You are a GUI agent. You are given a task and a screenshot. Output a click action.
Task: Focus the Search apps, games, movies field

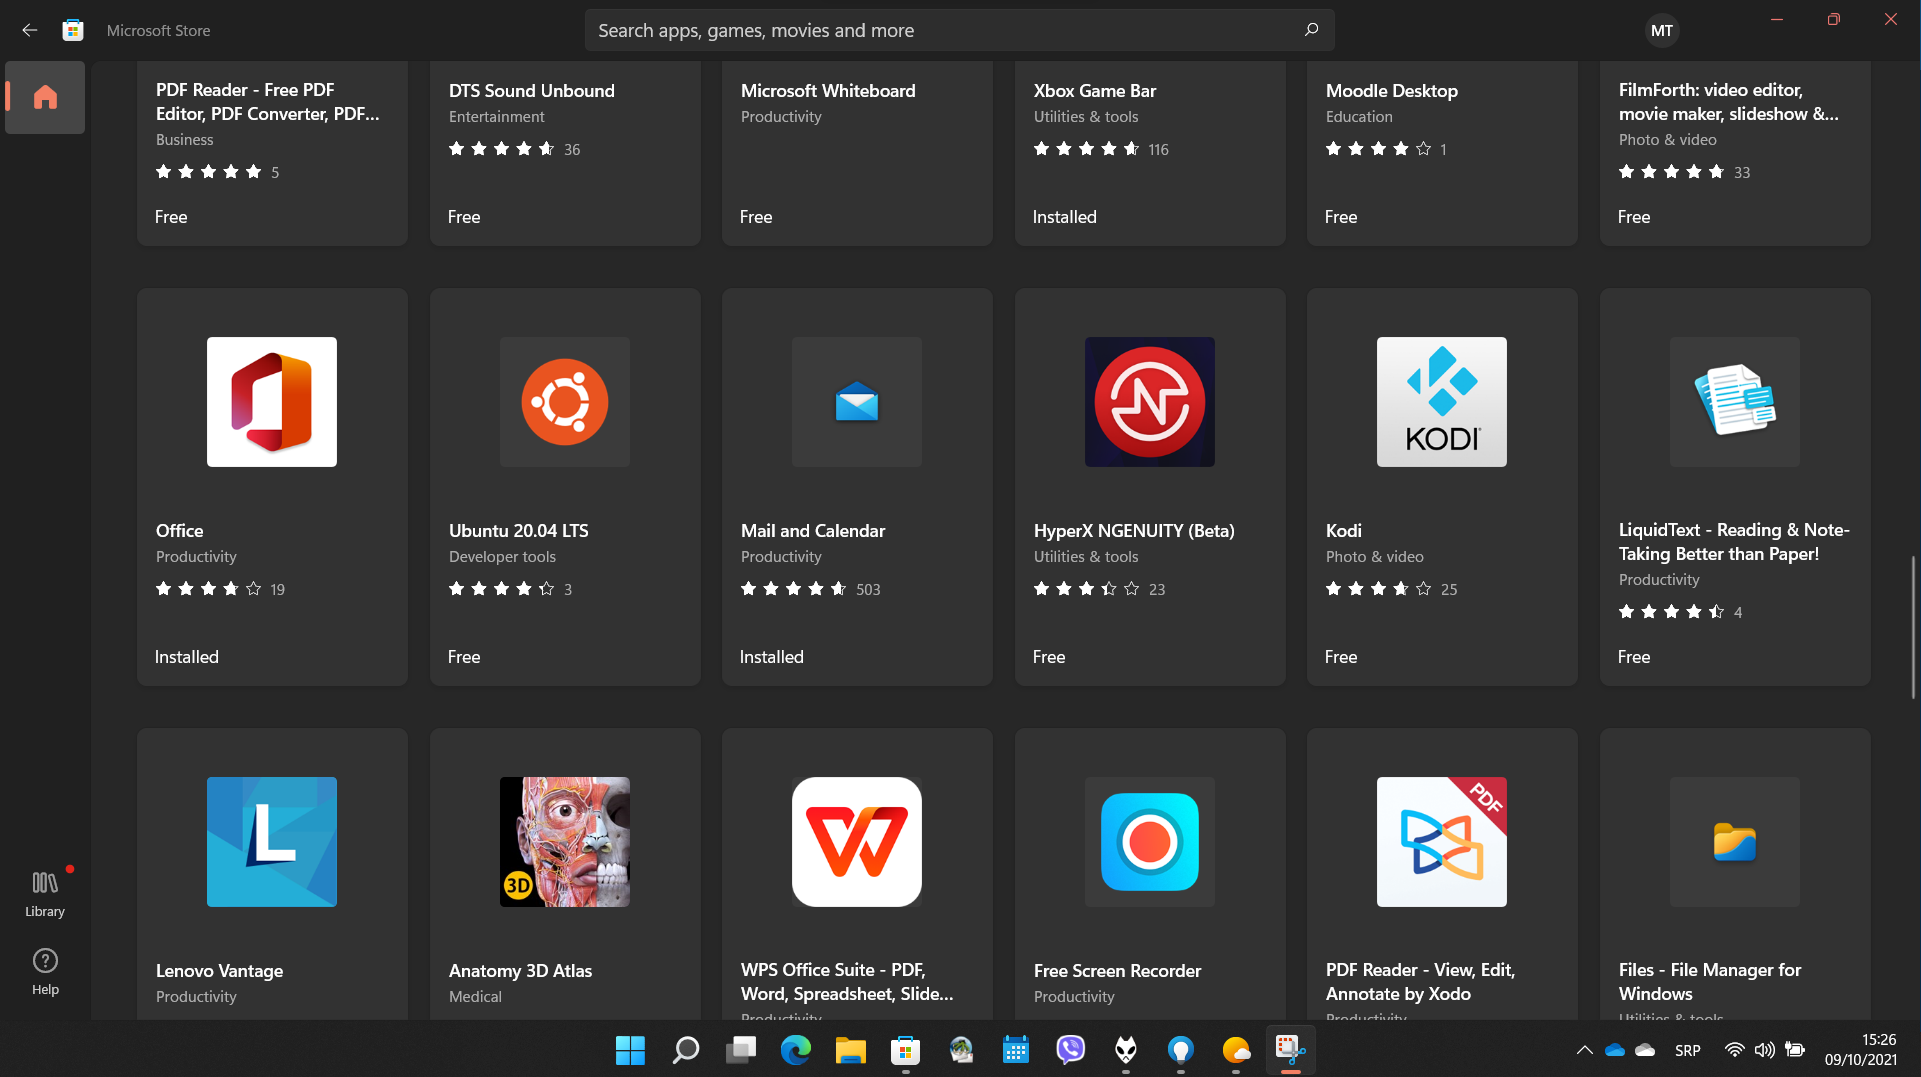click(959, 30)
